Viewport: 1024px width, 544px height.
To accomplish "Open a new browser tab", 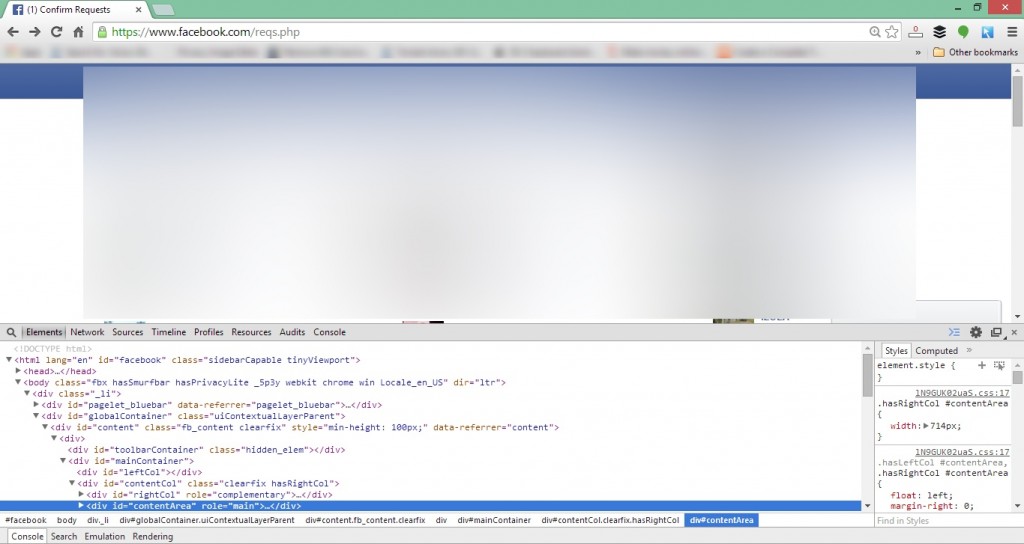I will [x=163, y=10].
